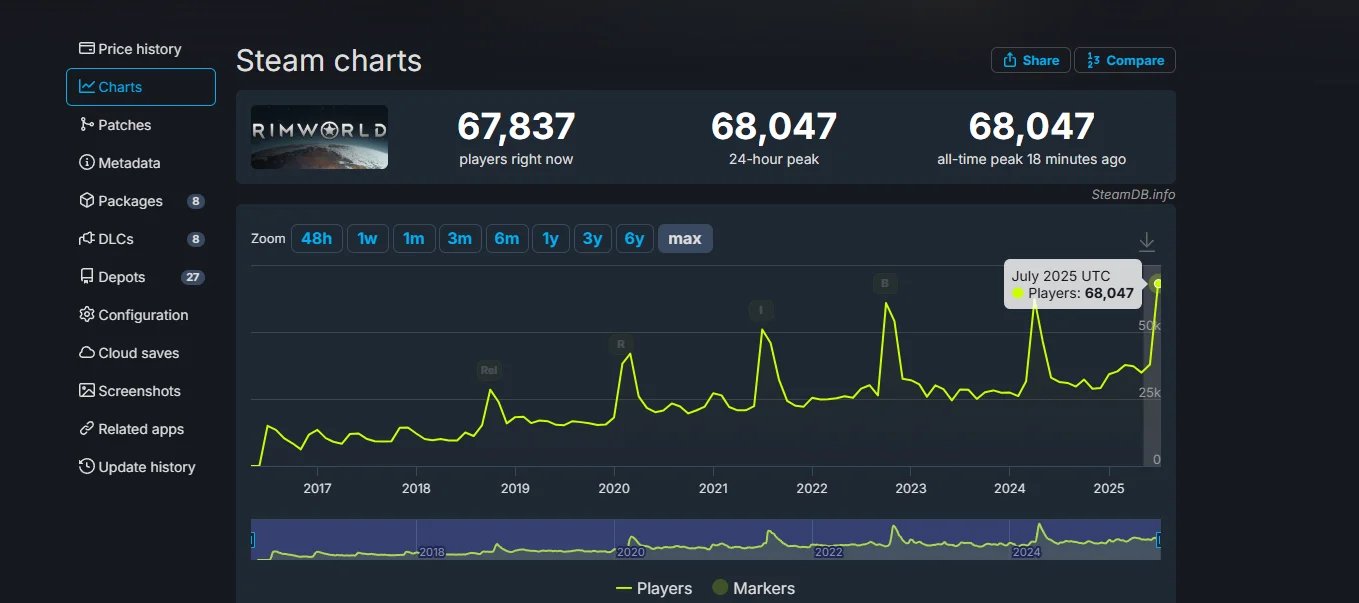
Task: Click the 2022 label in navigator
Action: 829,552
